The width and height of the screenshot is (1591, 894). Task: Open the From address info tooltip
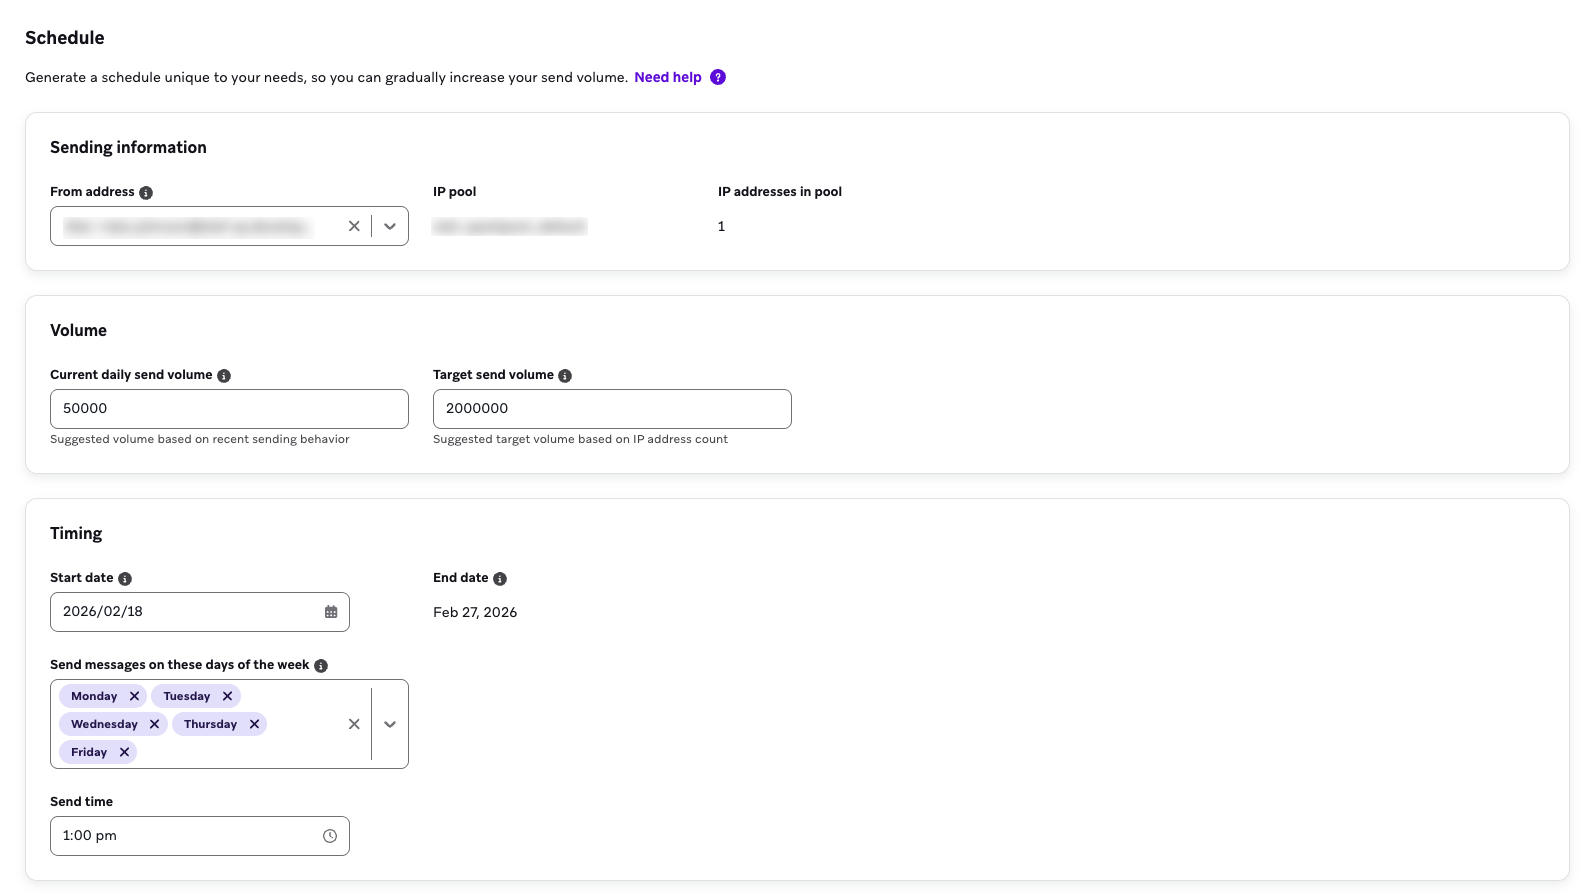[x=146, y=192]
